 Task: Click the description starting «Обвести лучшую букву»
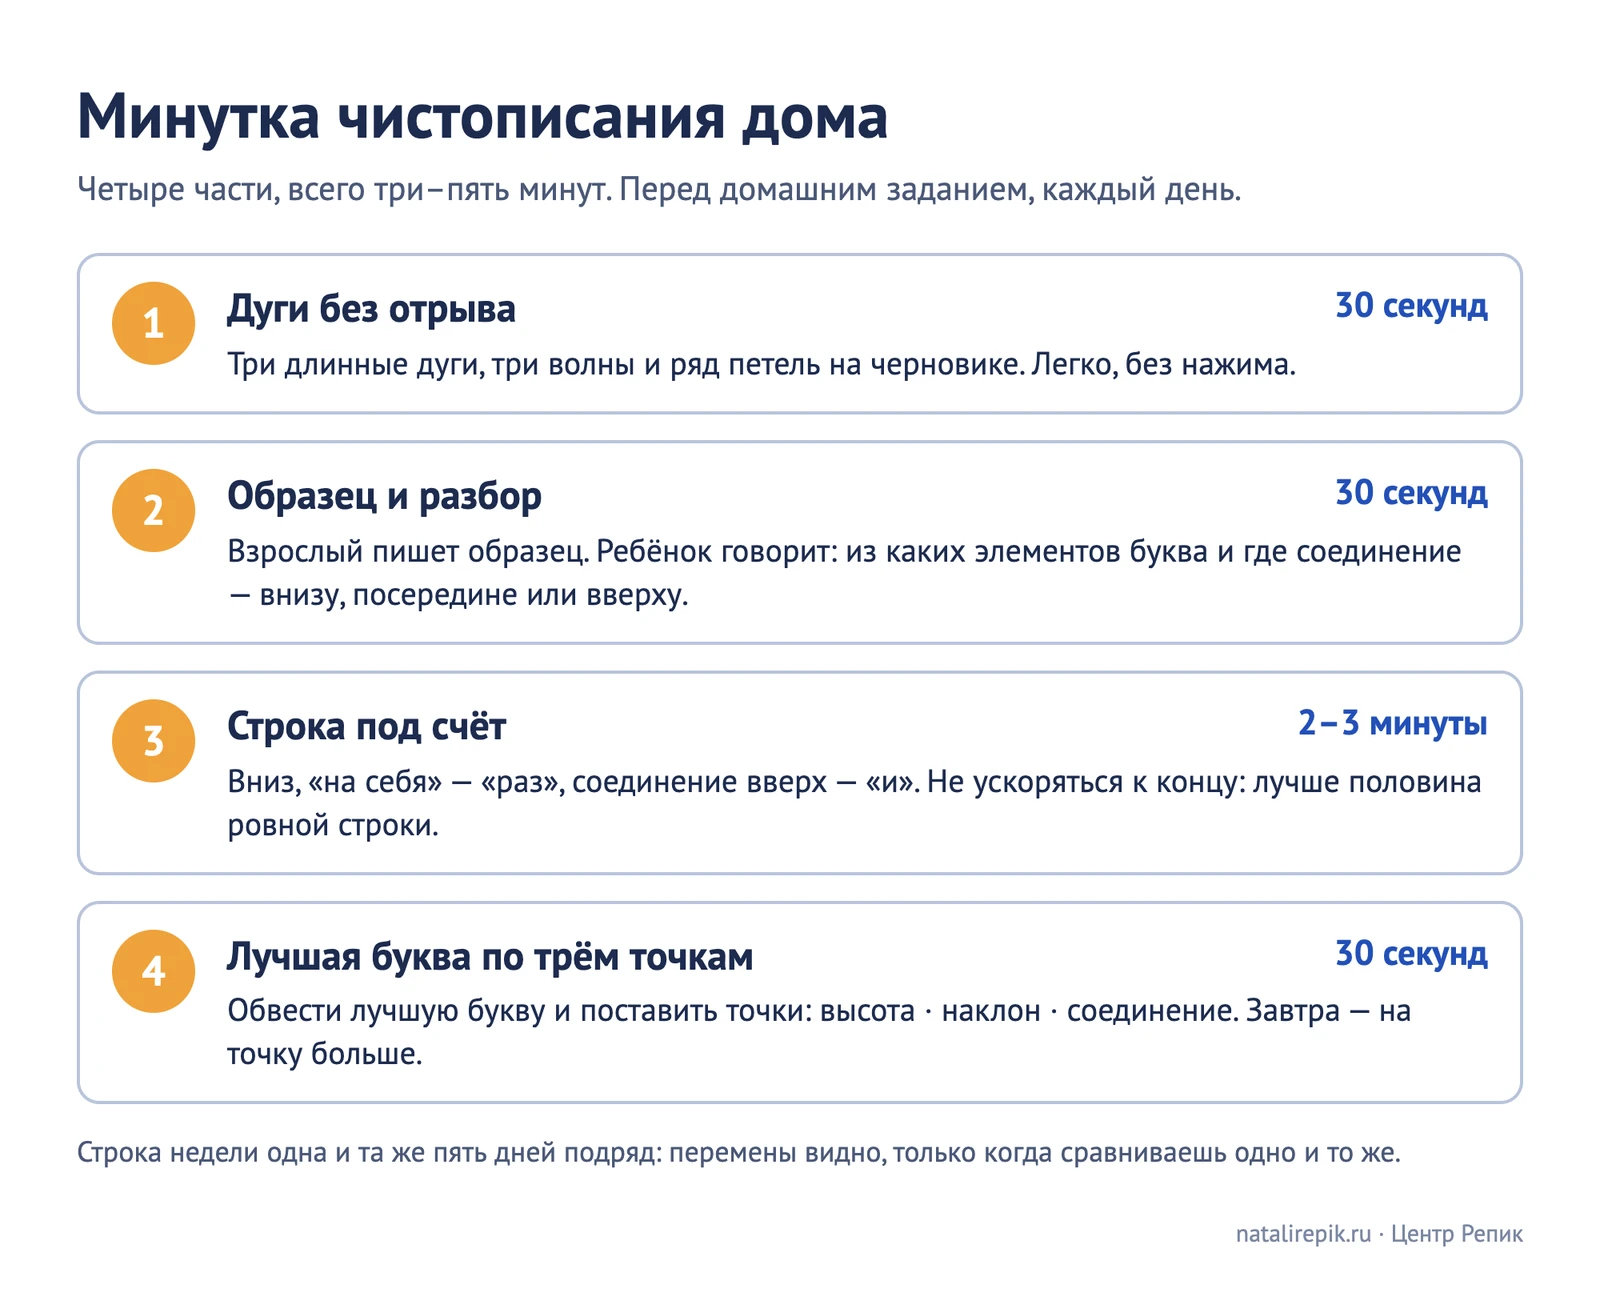(x=819, y=1032)
